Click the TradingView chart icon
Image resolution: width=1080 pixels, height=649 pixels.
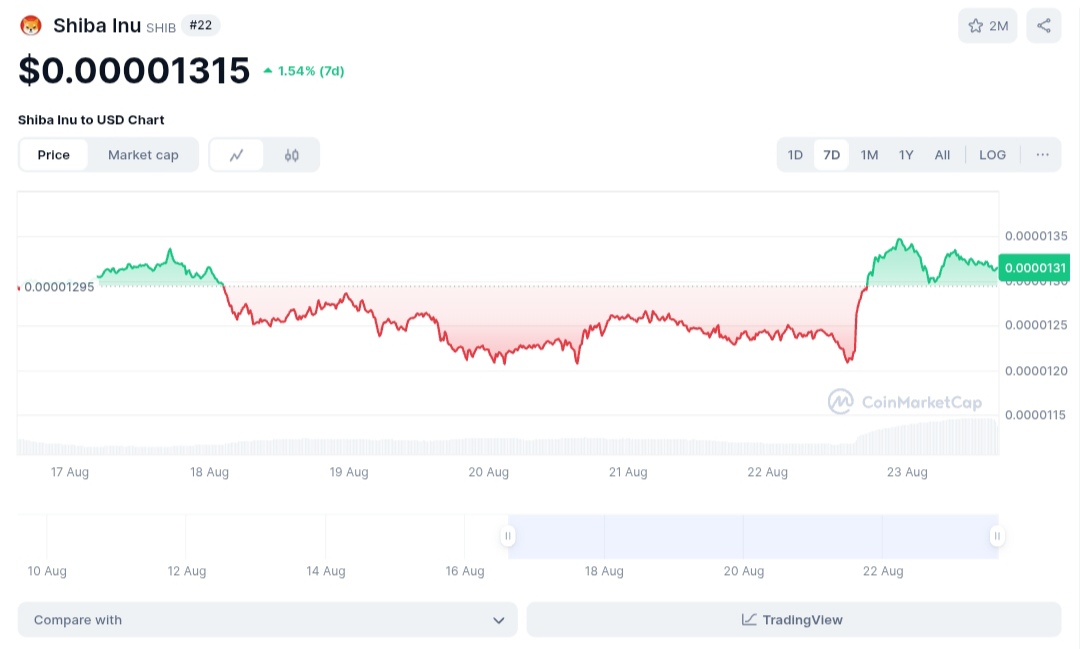(749, 620)
